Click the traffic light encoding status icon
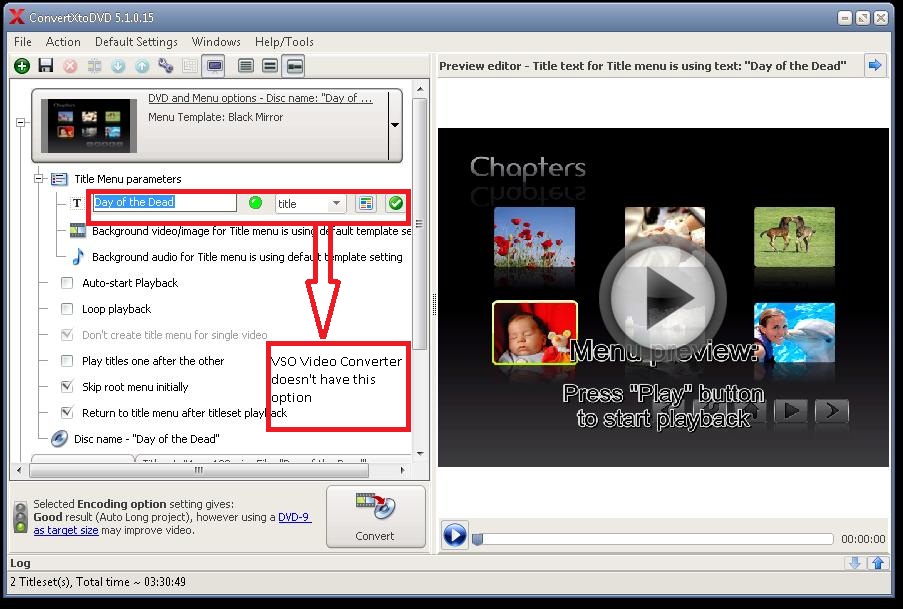This screenshot has height=609, width=903. pos(21,517)
